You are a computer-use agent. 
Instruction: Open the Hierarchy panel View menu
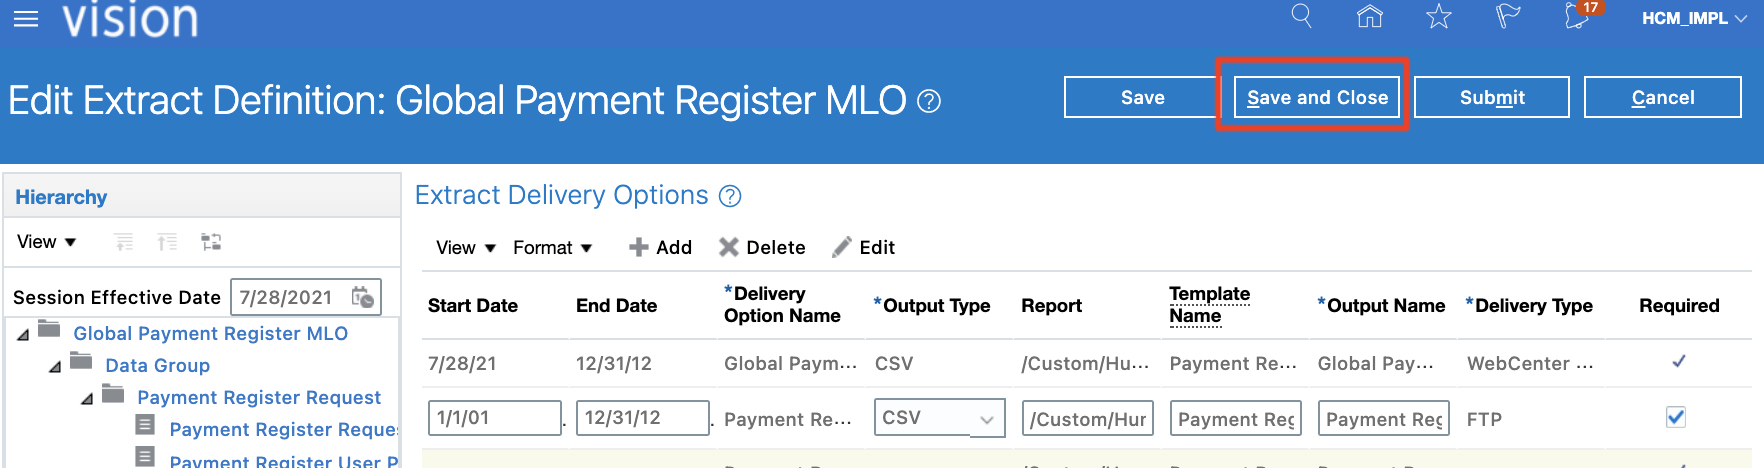click(46, 242)
